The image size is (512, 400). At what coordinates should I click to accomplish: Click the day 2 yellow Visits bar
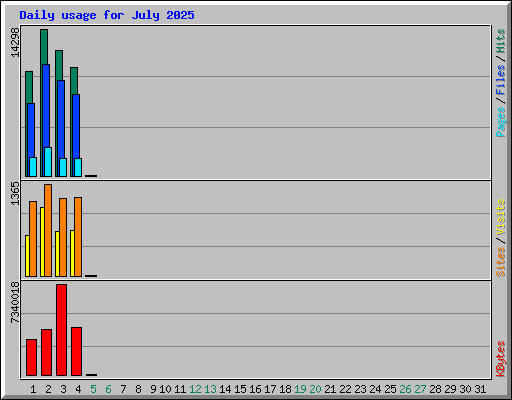click(x=42, y=242)
